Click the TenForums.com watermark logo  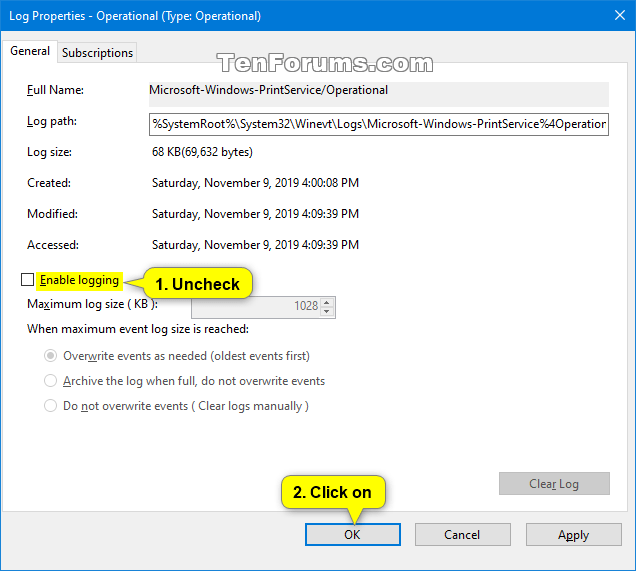coord(325,63)
